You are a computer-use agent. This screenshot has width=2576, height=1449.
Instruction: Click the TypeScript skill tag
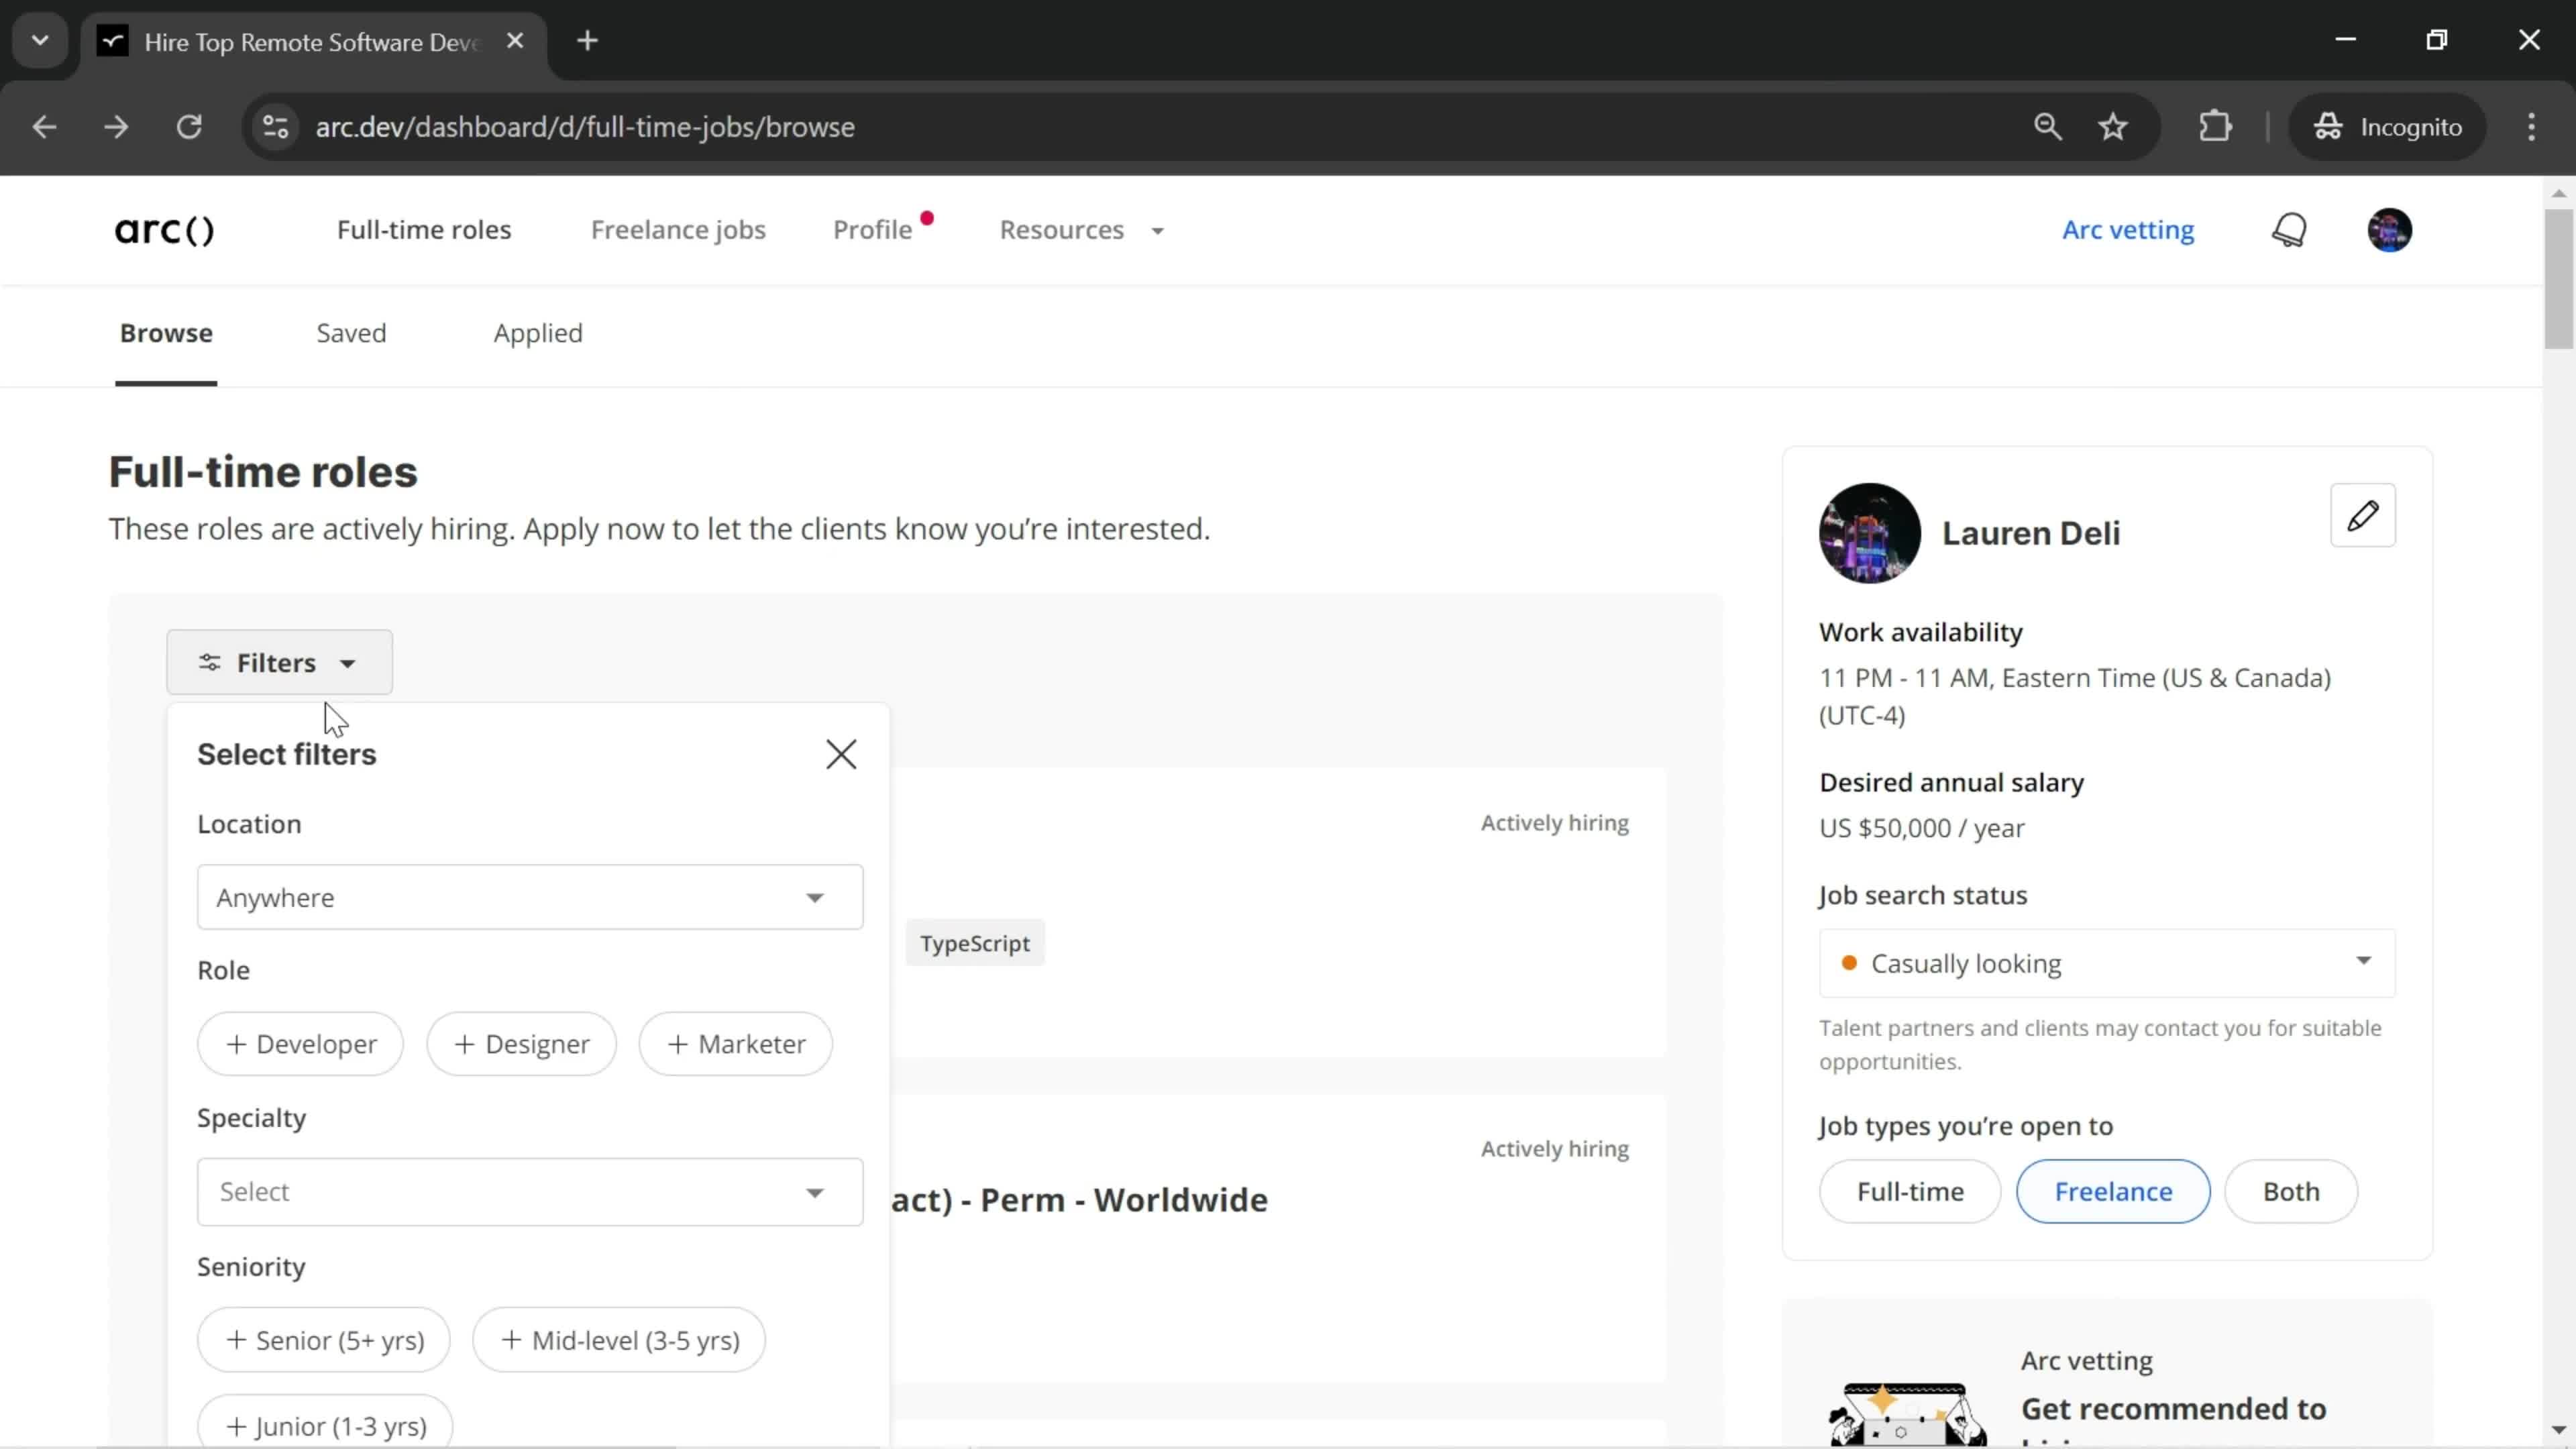975,943
